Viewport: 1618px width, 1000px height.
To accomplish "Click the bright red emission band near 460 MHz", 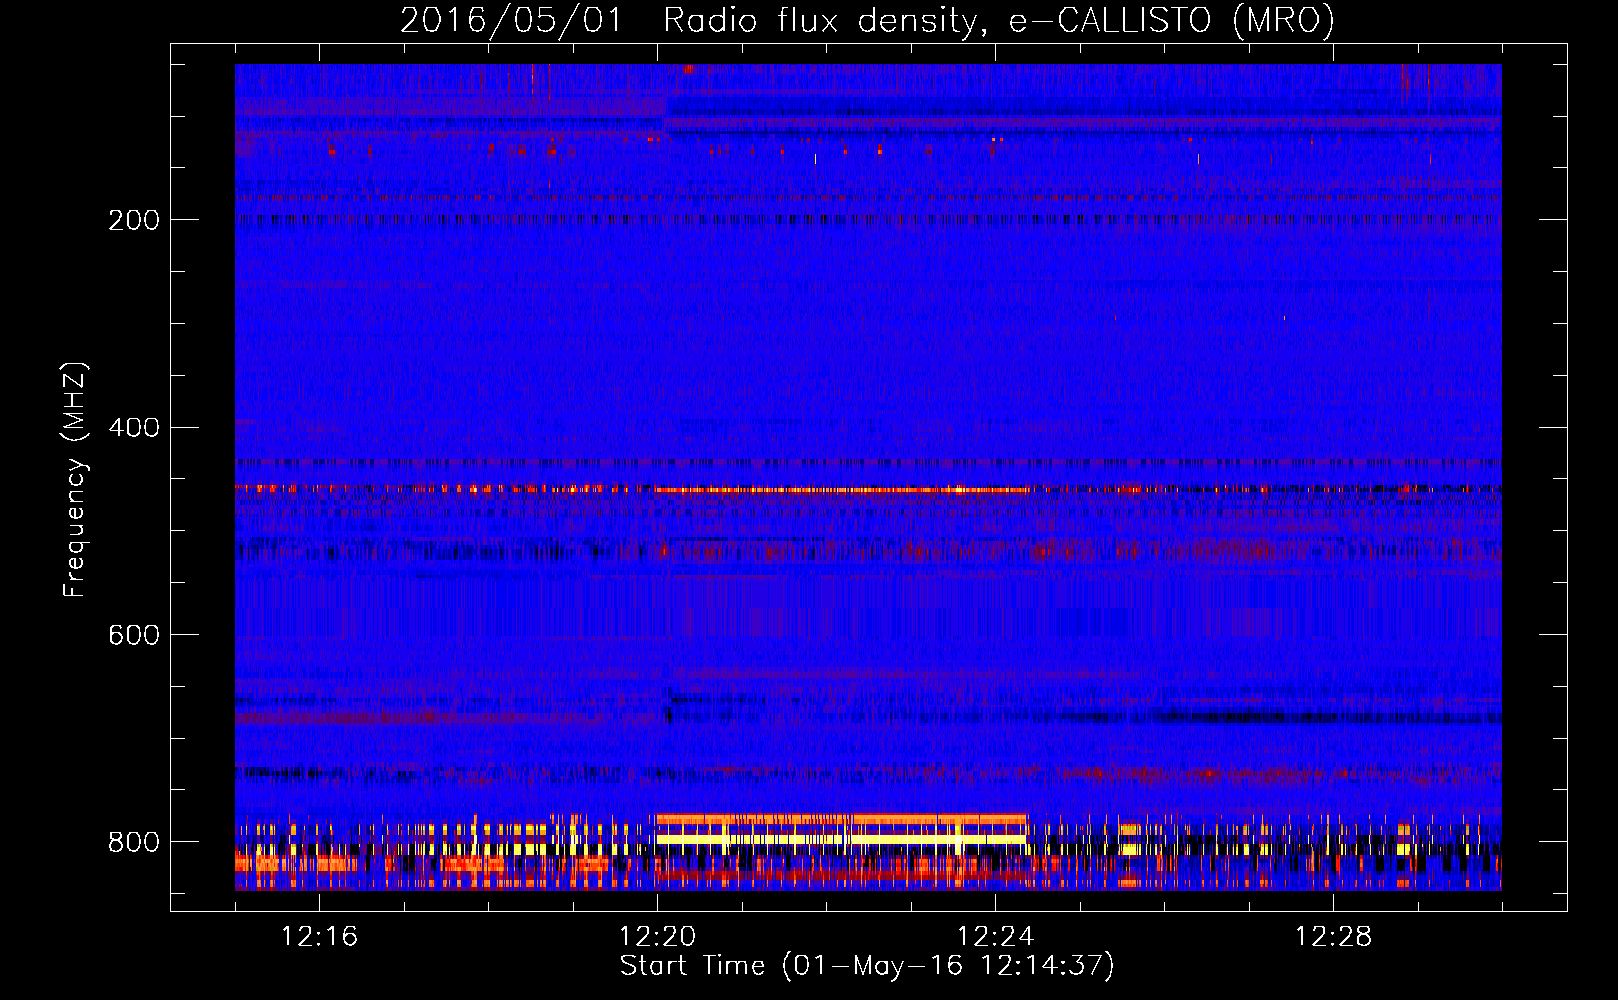I will 843,490.
